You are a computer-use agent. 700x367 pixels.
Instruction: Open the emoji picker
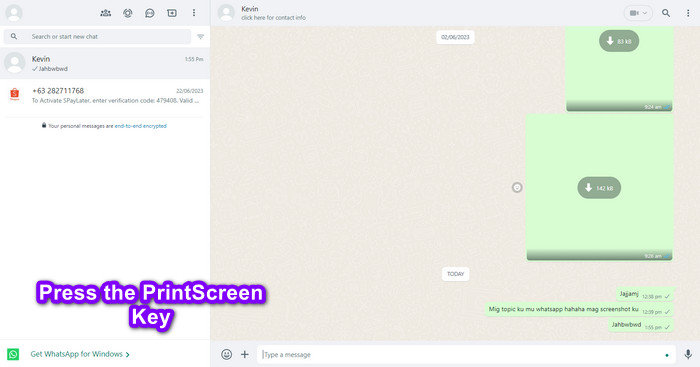click(226, 354)
